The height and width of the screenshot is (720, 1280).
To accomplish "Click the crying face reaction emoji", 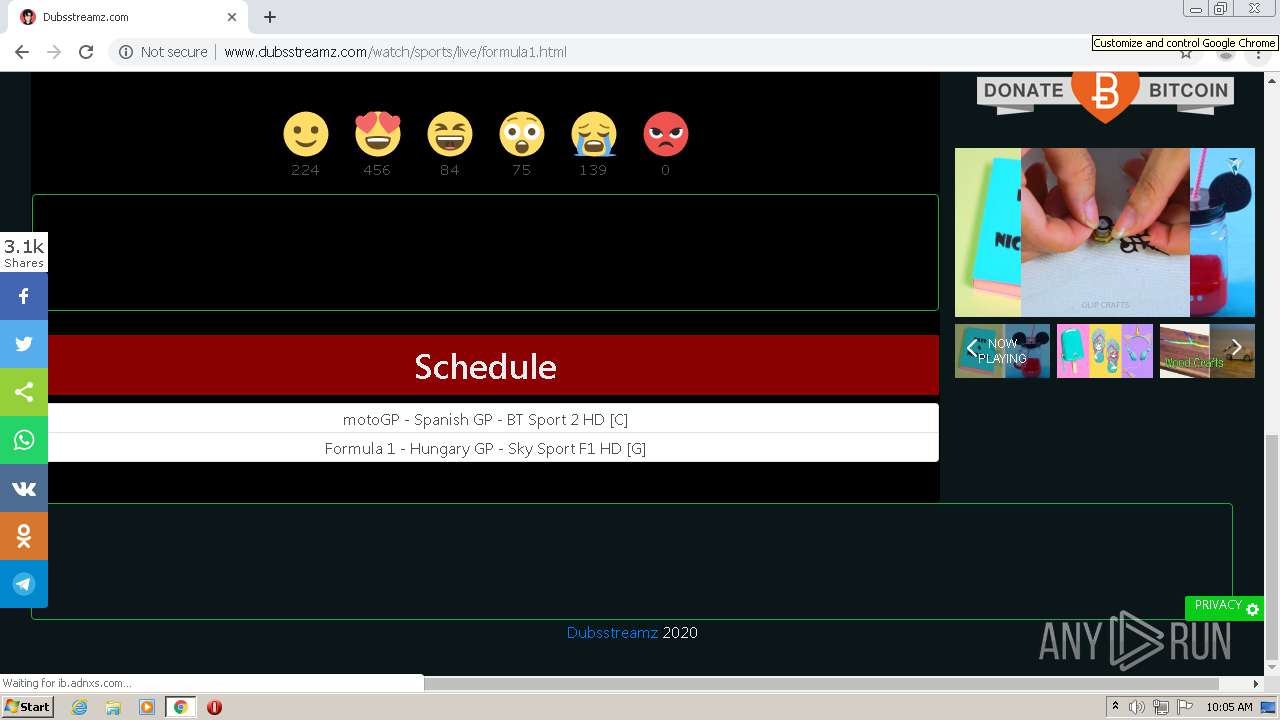I will point(594,134).
